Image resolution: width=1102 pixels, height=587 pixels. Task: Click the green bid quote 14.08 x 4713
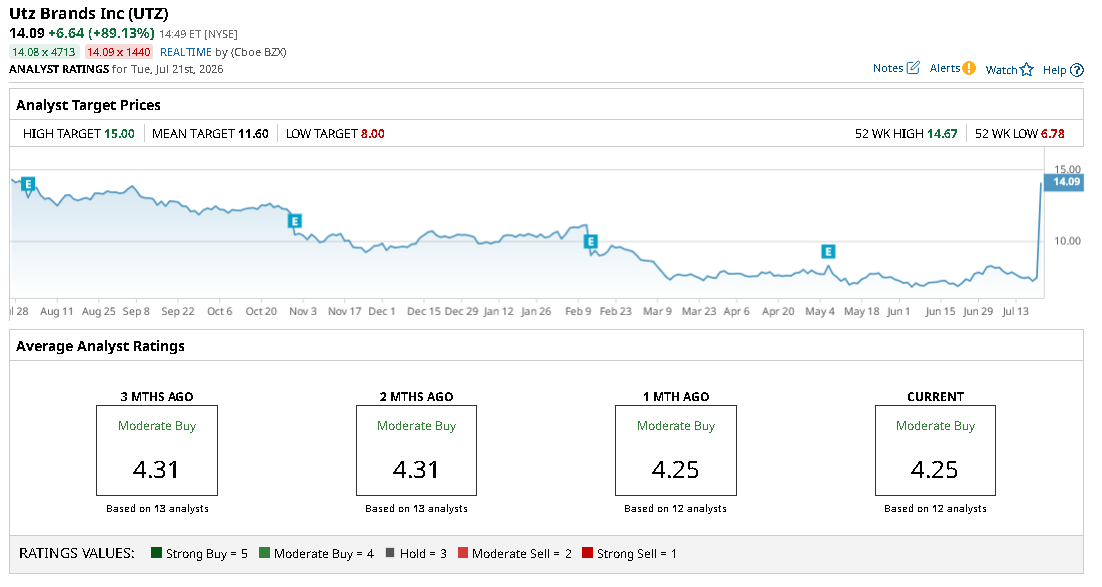(x=44, y=52)
